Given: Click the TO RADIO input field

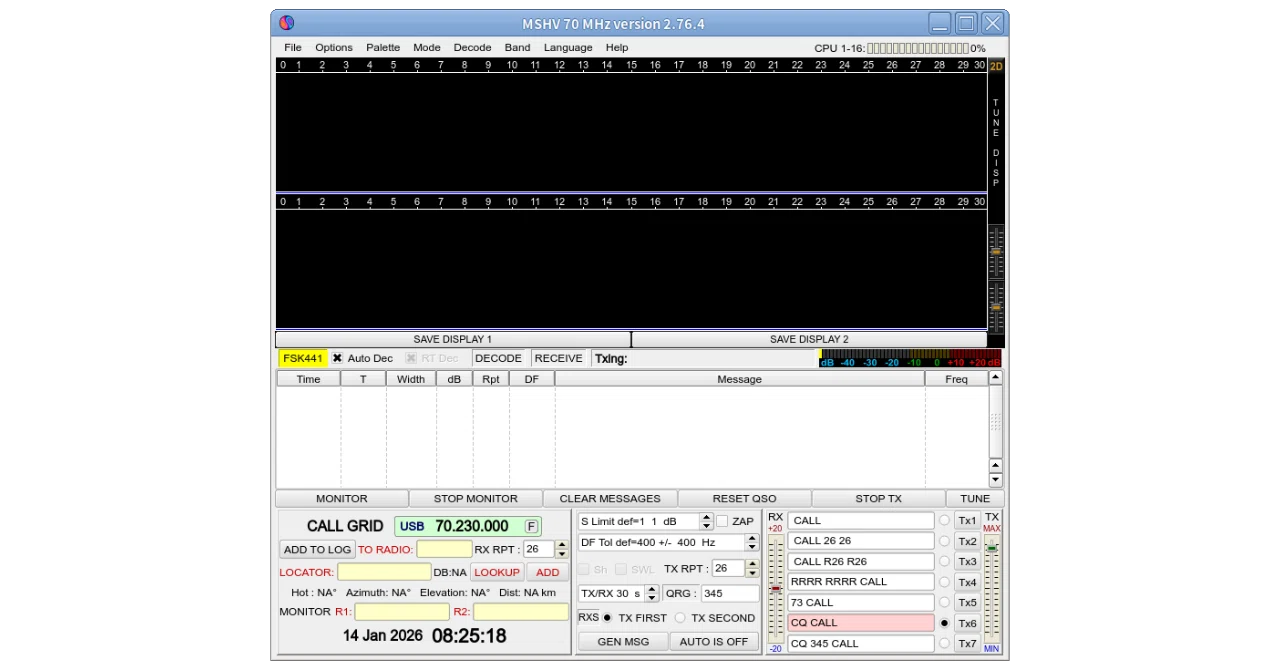Looking at the screenshot, I should [x=444, y=549].
